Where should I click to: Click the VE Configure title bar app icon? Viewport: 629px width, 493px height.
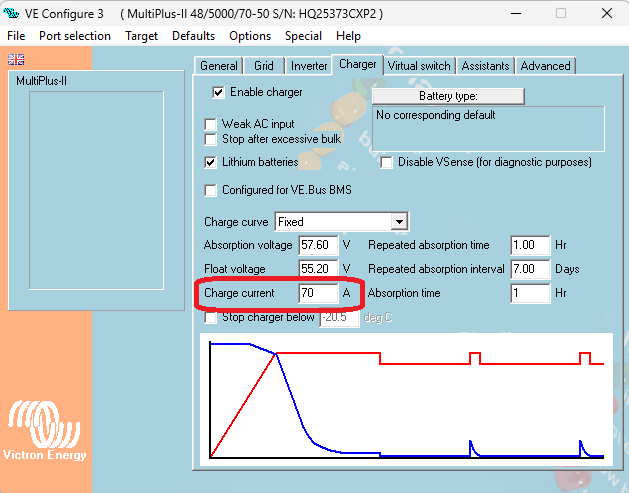tap(11, 13)
